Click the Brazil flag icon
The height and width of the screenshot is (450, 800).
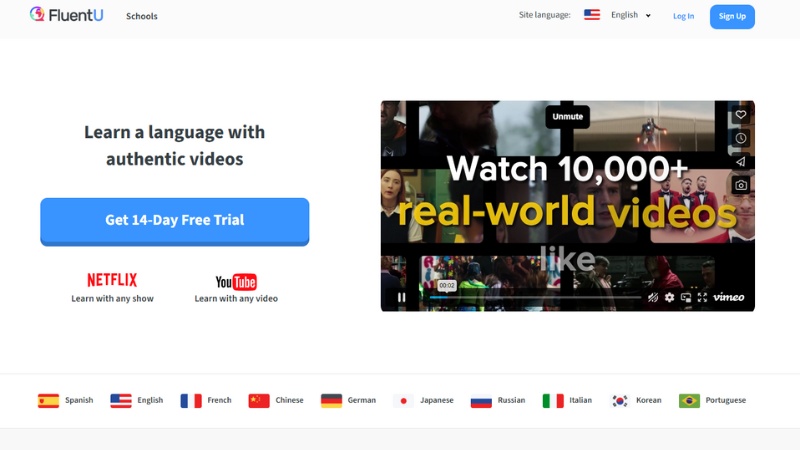pyautogui.click(x=689, y=401)
